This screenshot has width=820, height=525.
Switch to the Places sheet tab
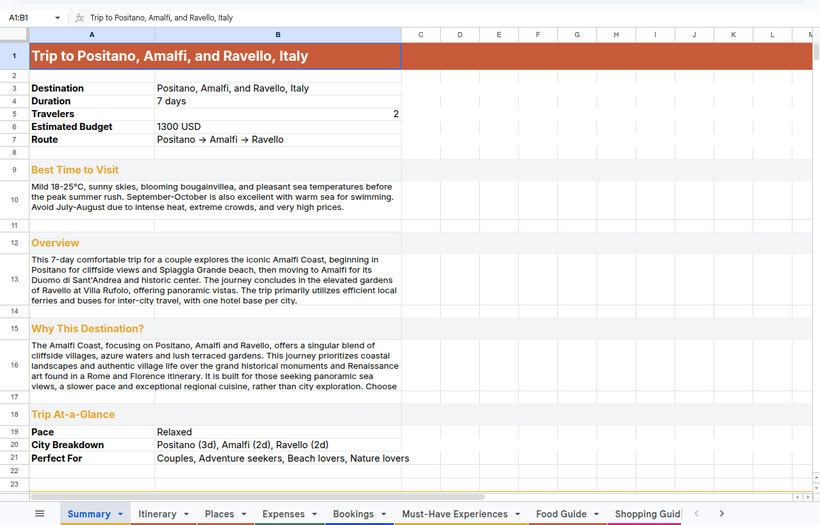click(x=219, y=514)
